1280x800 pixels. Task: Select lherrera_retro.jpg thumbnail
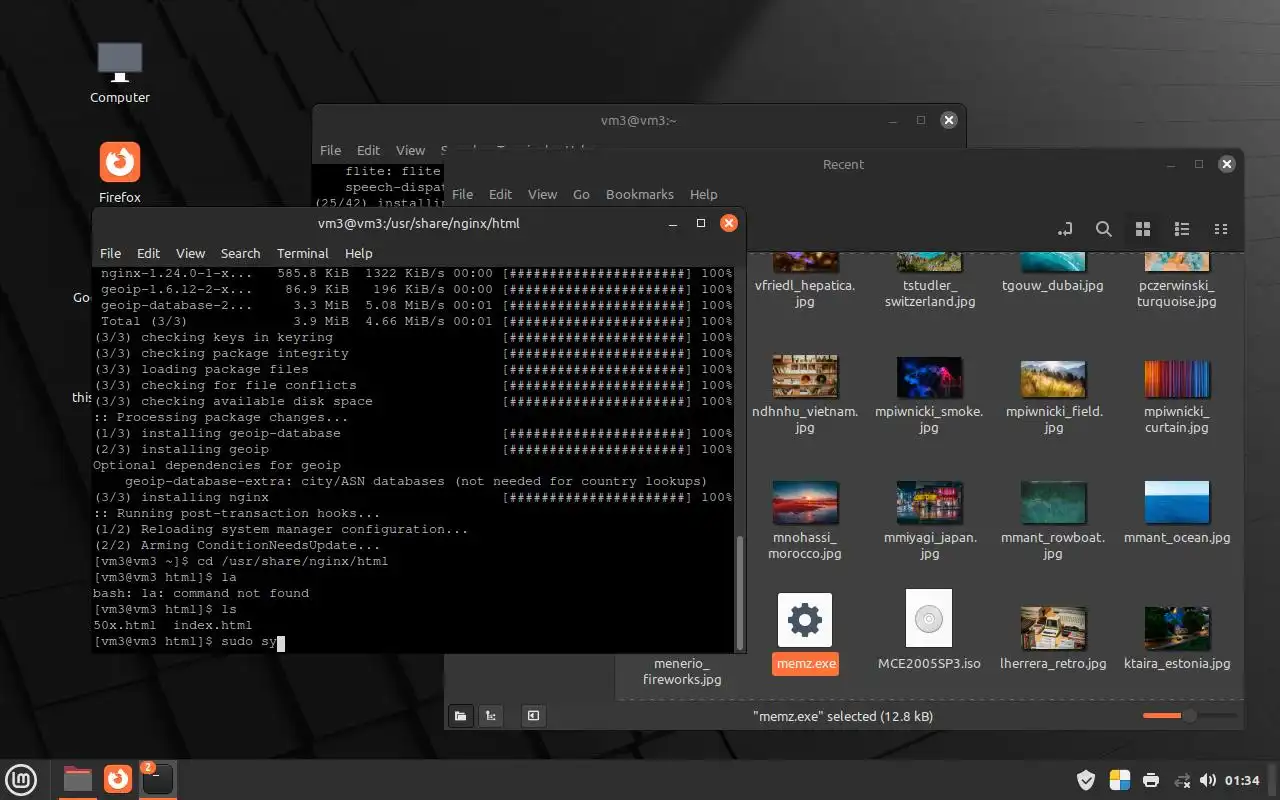pyautogui.click(x=1053, y=628)
